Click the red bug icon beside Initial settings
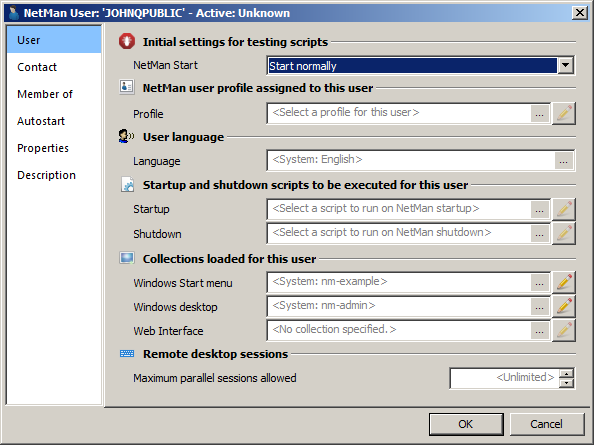Image resolution: width=594 pixels, height=445 pixels. click(x=127, y=41)
